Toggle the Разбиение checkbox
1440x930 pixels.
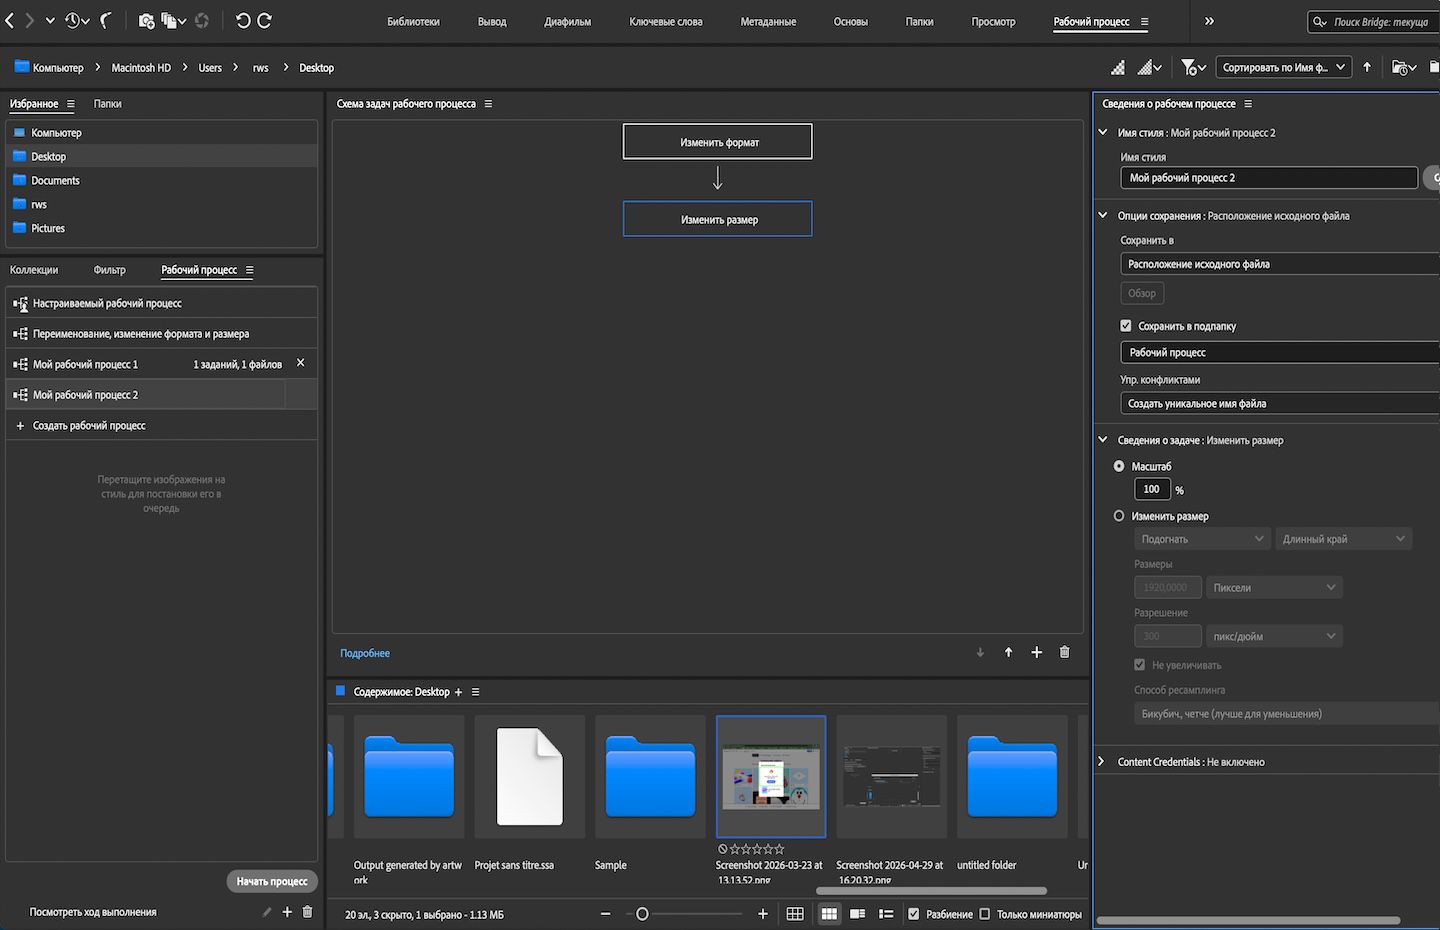pyautogui.click(x=913, y=914)
